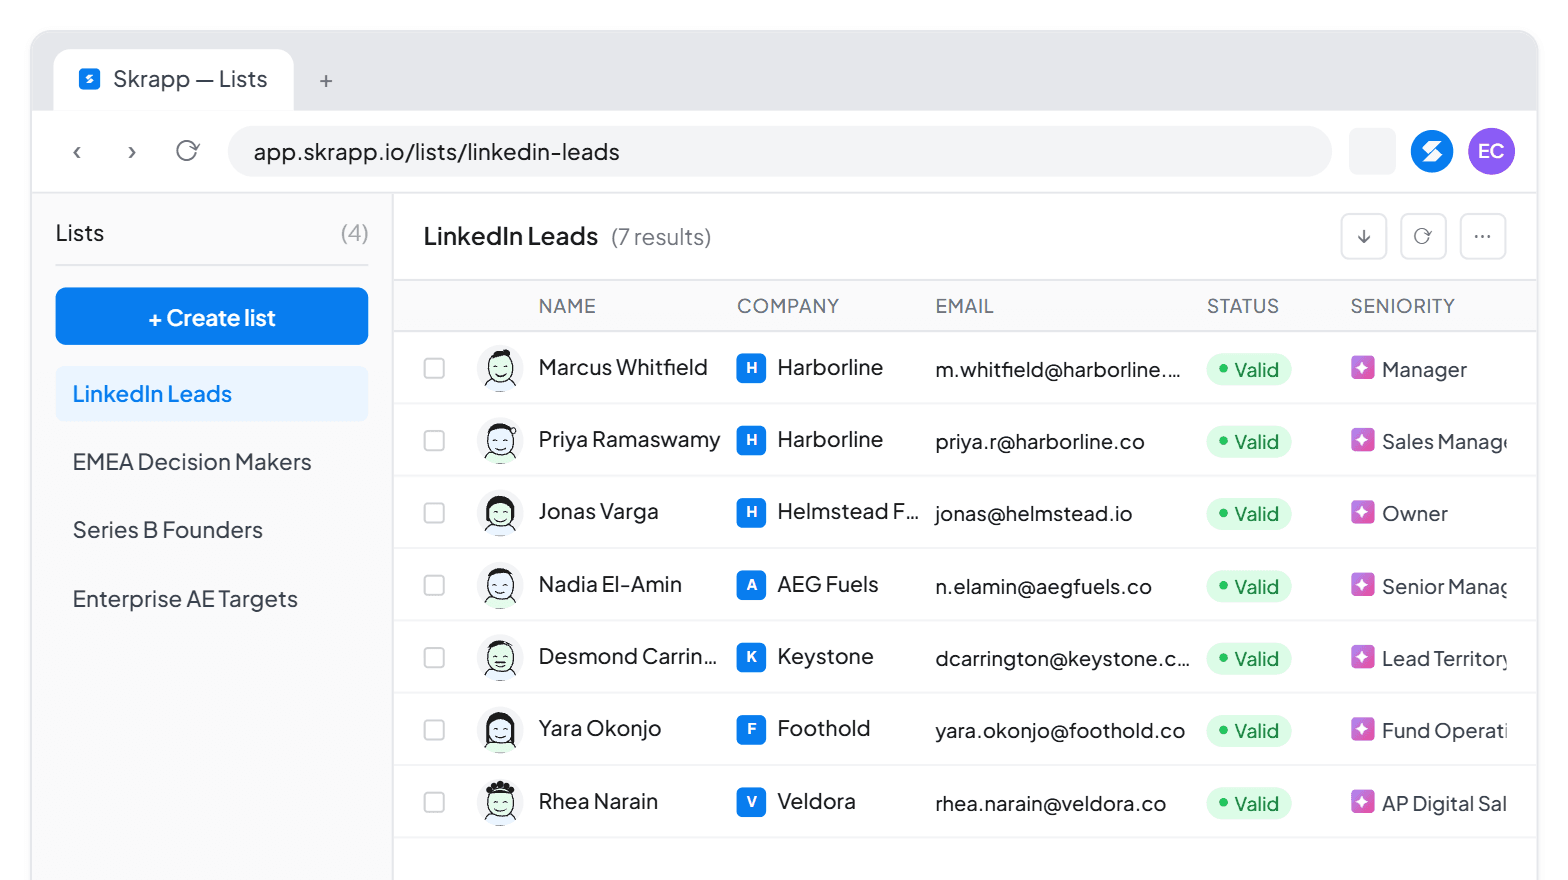Viewport: 1568px width, 880px height.
Task: Click the COMPANY column header
Action: (788, 306)
